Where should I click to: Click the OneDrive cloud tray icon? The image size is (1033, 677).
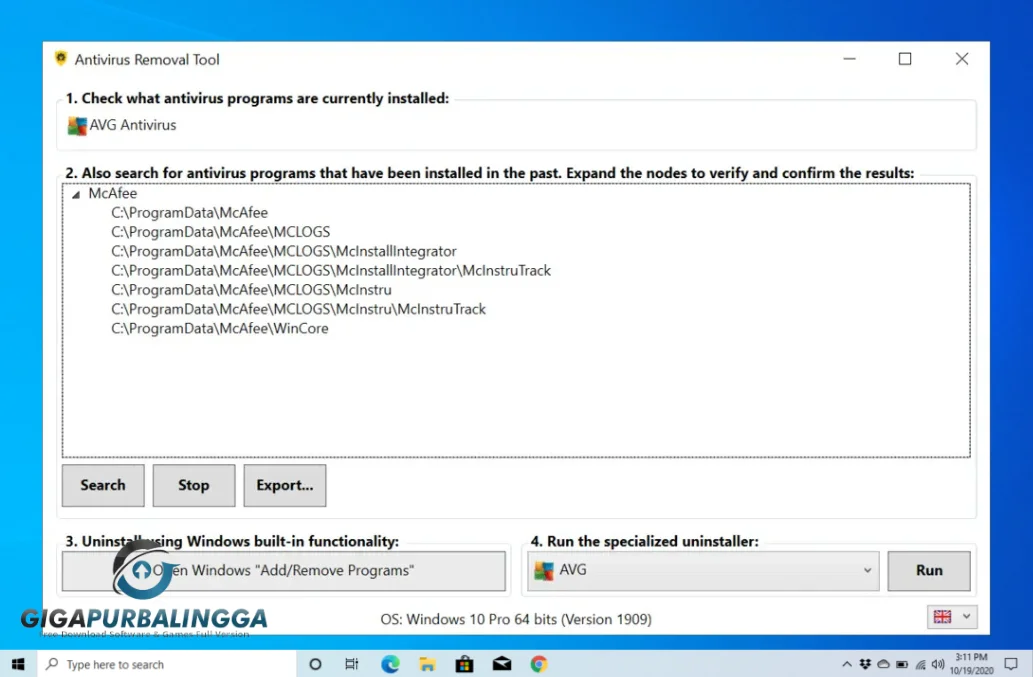pos(883,664)
